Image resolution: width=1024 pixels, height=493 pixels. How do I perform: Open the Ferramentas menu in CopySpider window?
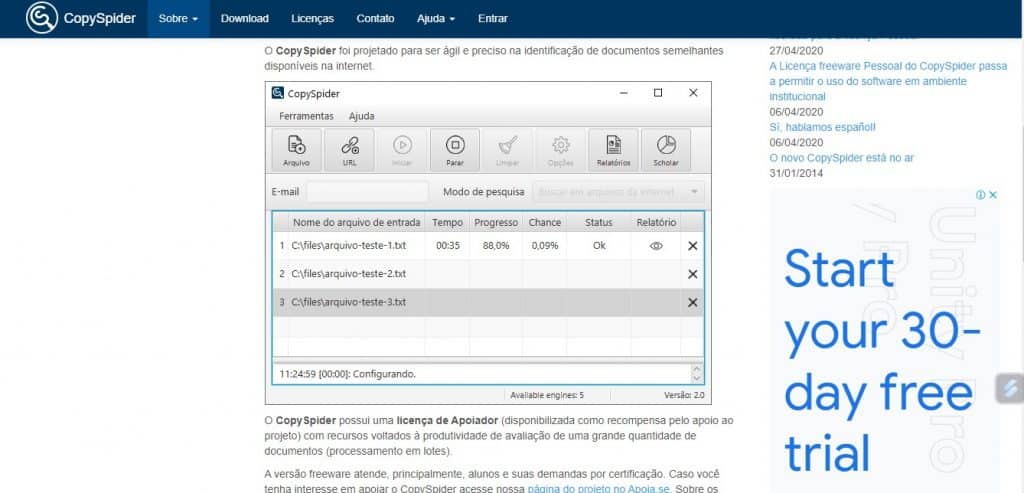pos(306,116)
